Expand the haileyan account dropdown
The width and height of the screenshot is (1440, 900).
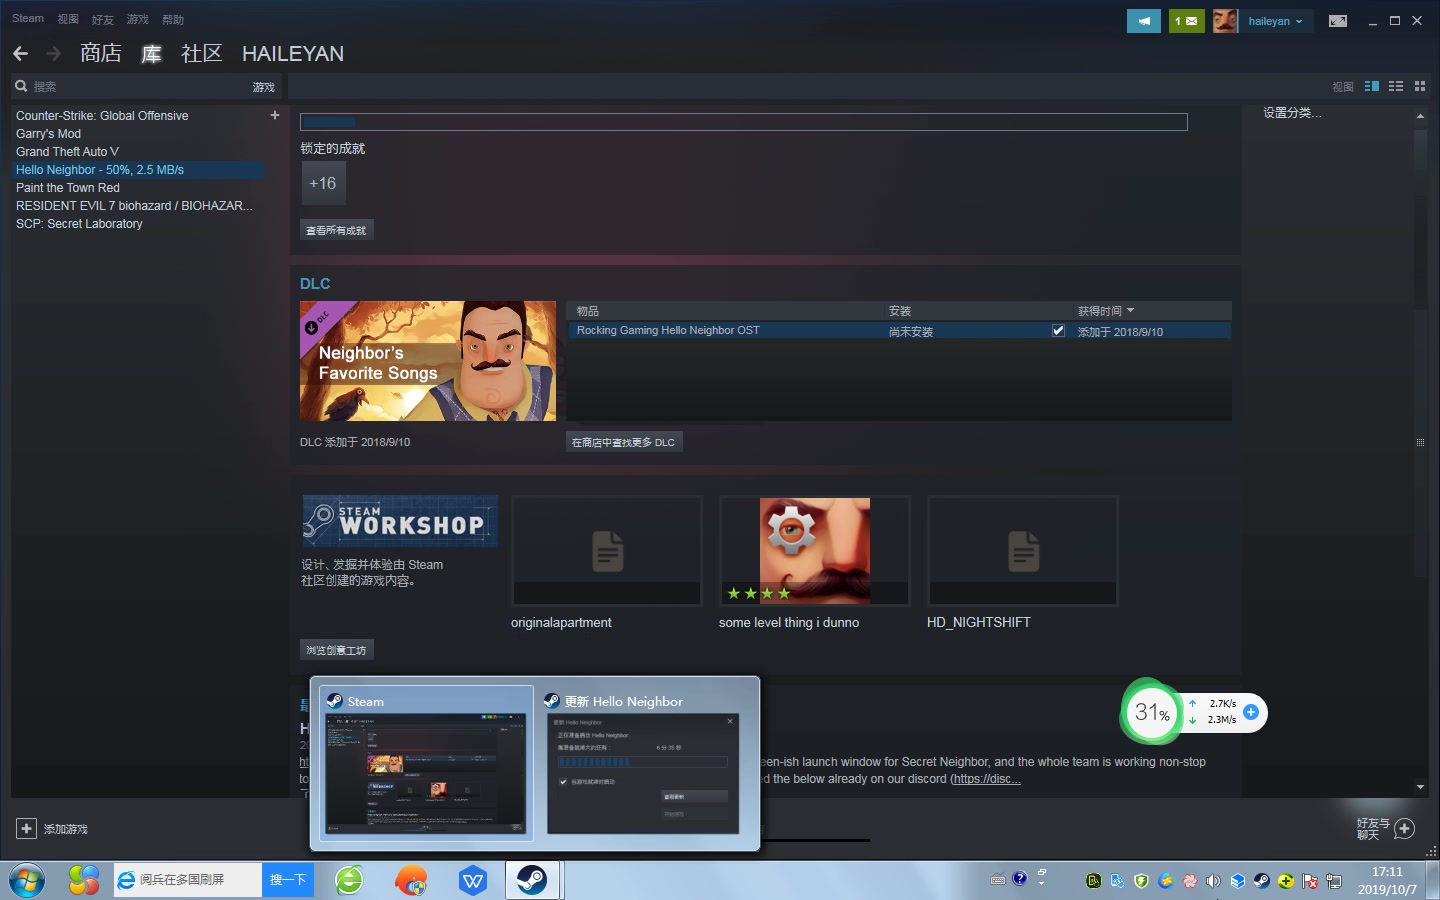click(x=1275, y=21)
